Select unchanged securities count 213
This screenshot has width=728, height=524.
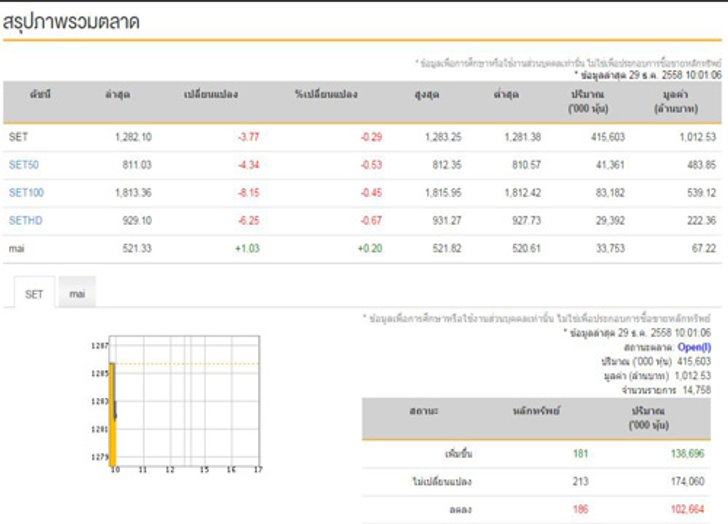click(580, 481)
